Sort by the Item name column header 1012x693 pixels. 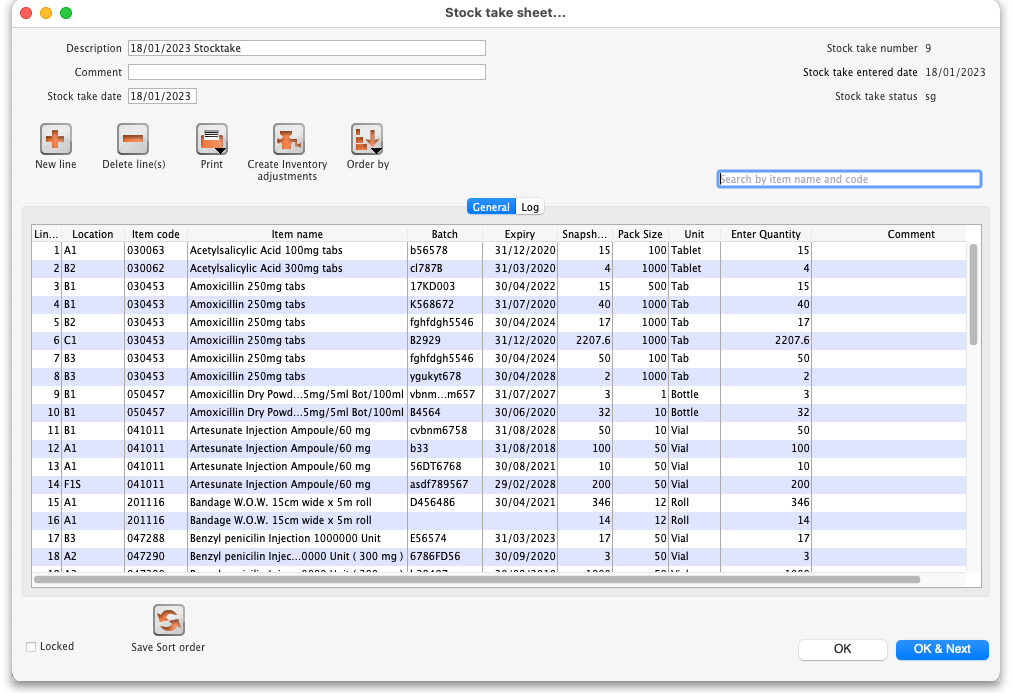coord(297,234)
